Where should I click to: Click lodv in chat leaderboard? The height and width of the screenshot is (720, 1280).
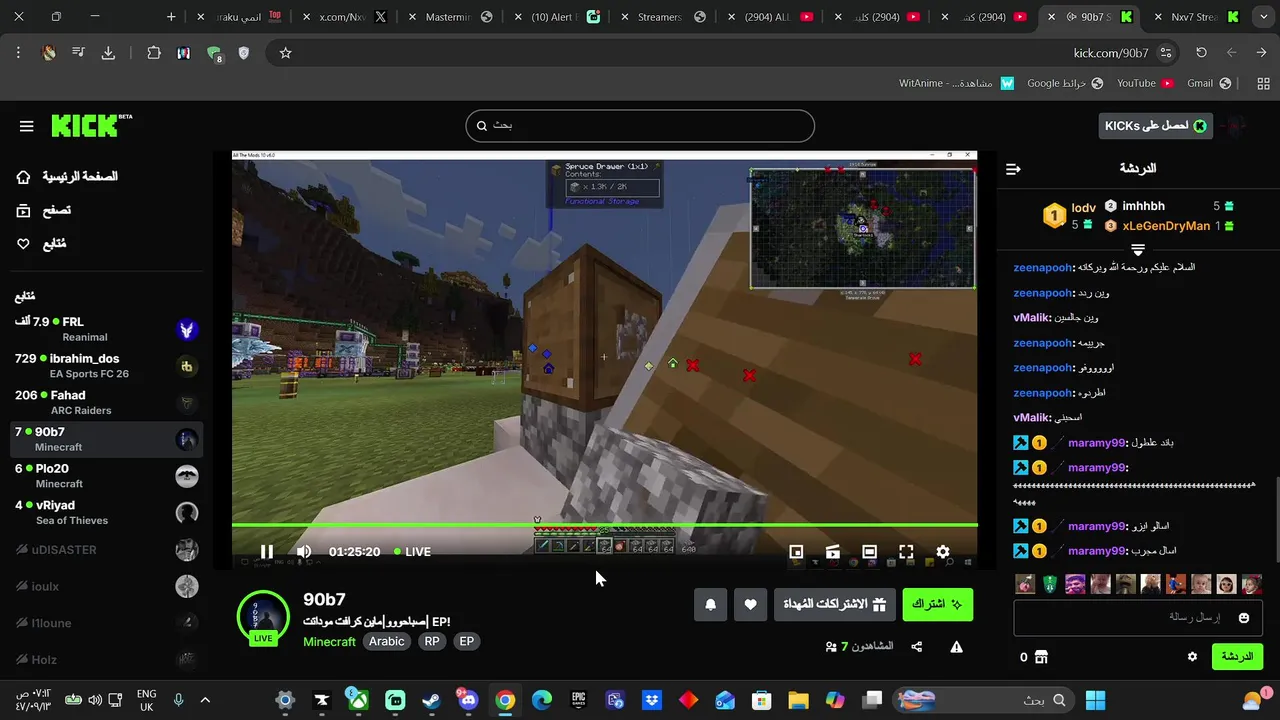pyautogui.click(x=1084, y=208)
